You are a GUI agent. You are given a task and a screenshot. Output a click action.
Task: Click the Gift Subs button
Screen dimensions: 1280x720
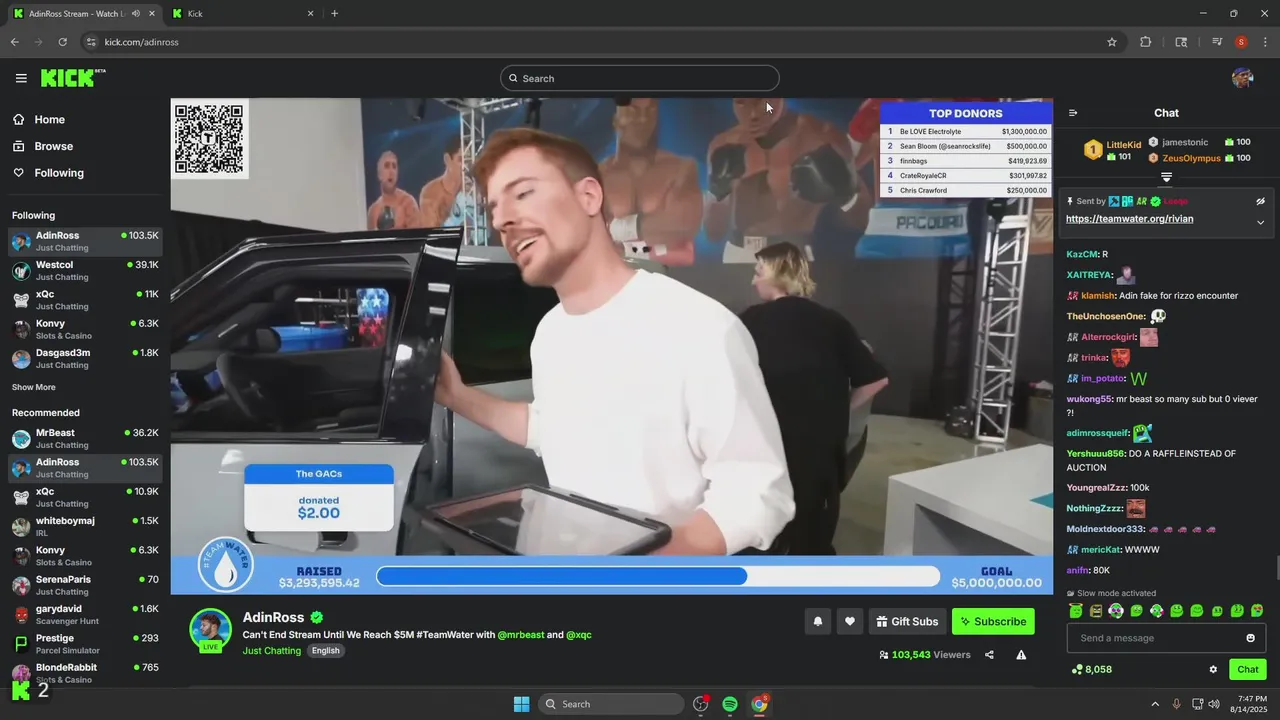[x=907, y=621]
